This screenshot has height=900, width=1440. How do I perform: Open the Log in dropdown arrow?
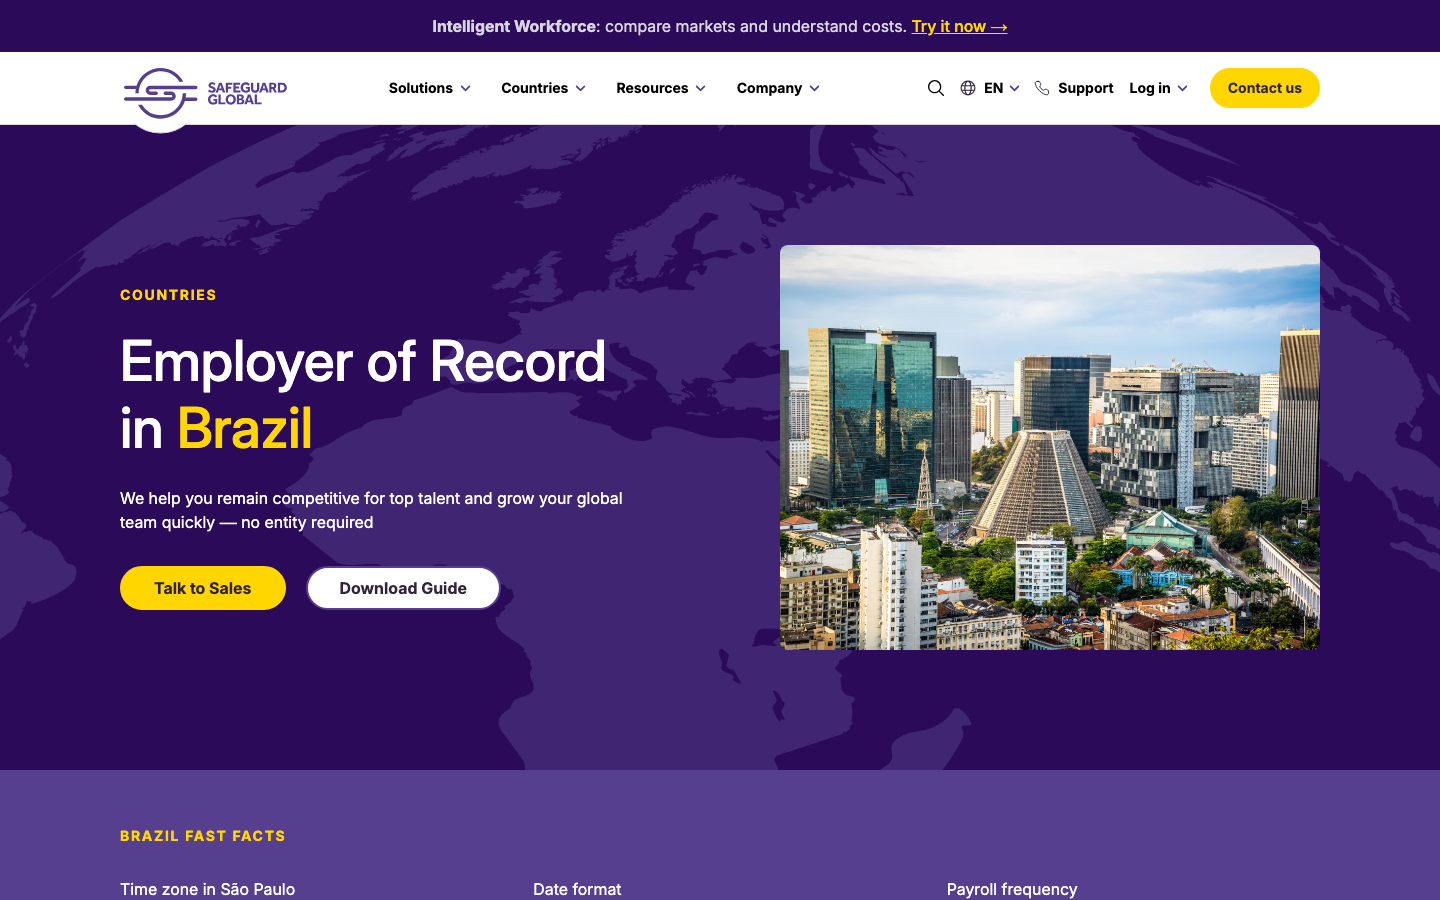(1183, 89)
